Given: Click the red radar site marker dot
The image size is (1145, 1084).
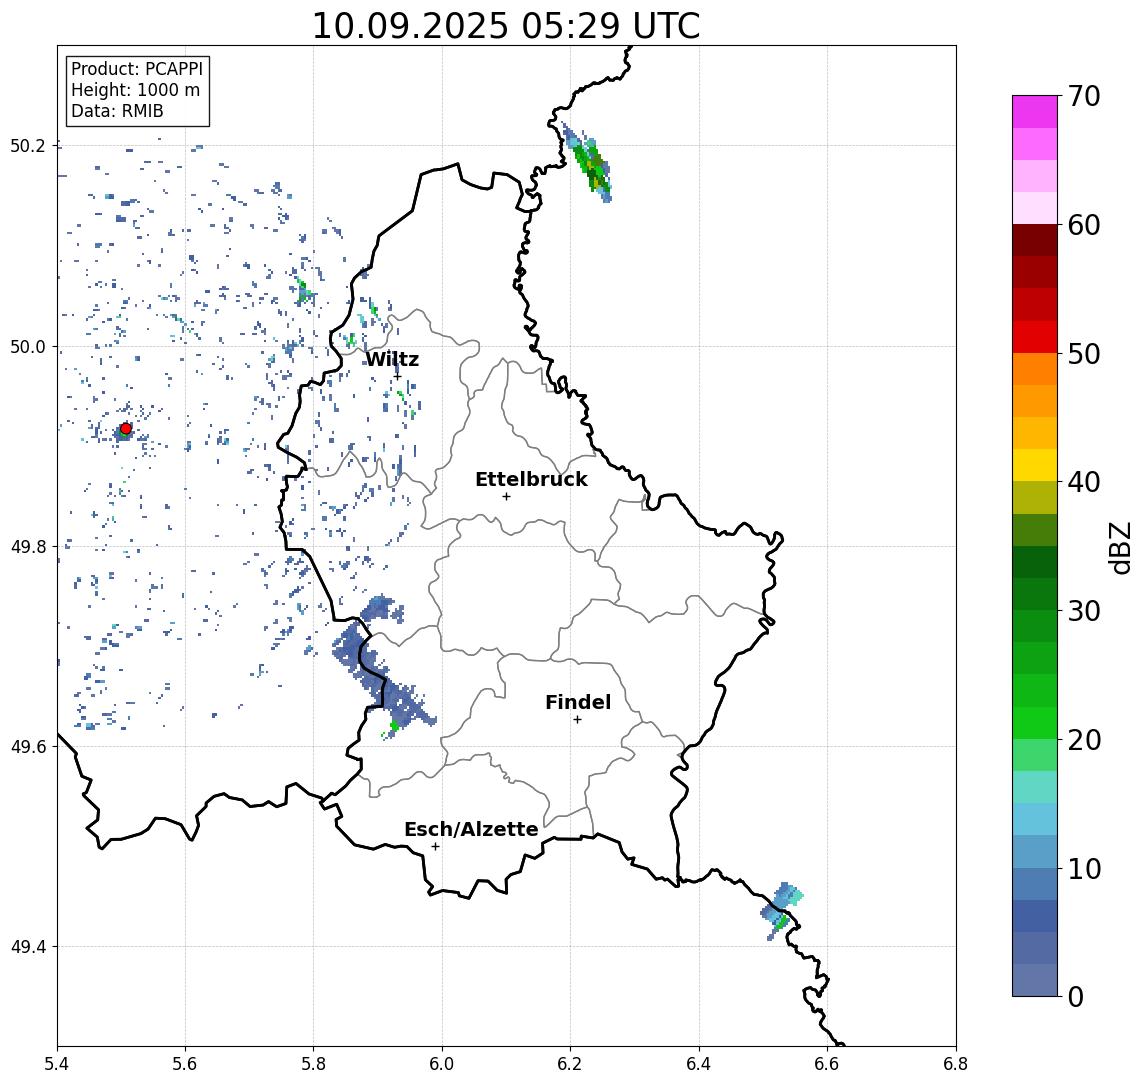Looking at the screenshot, I should (x=126, y=429).
